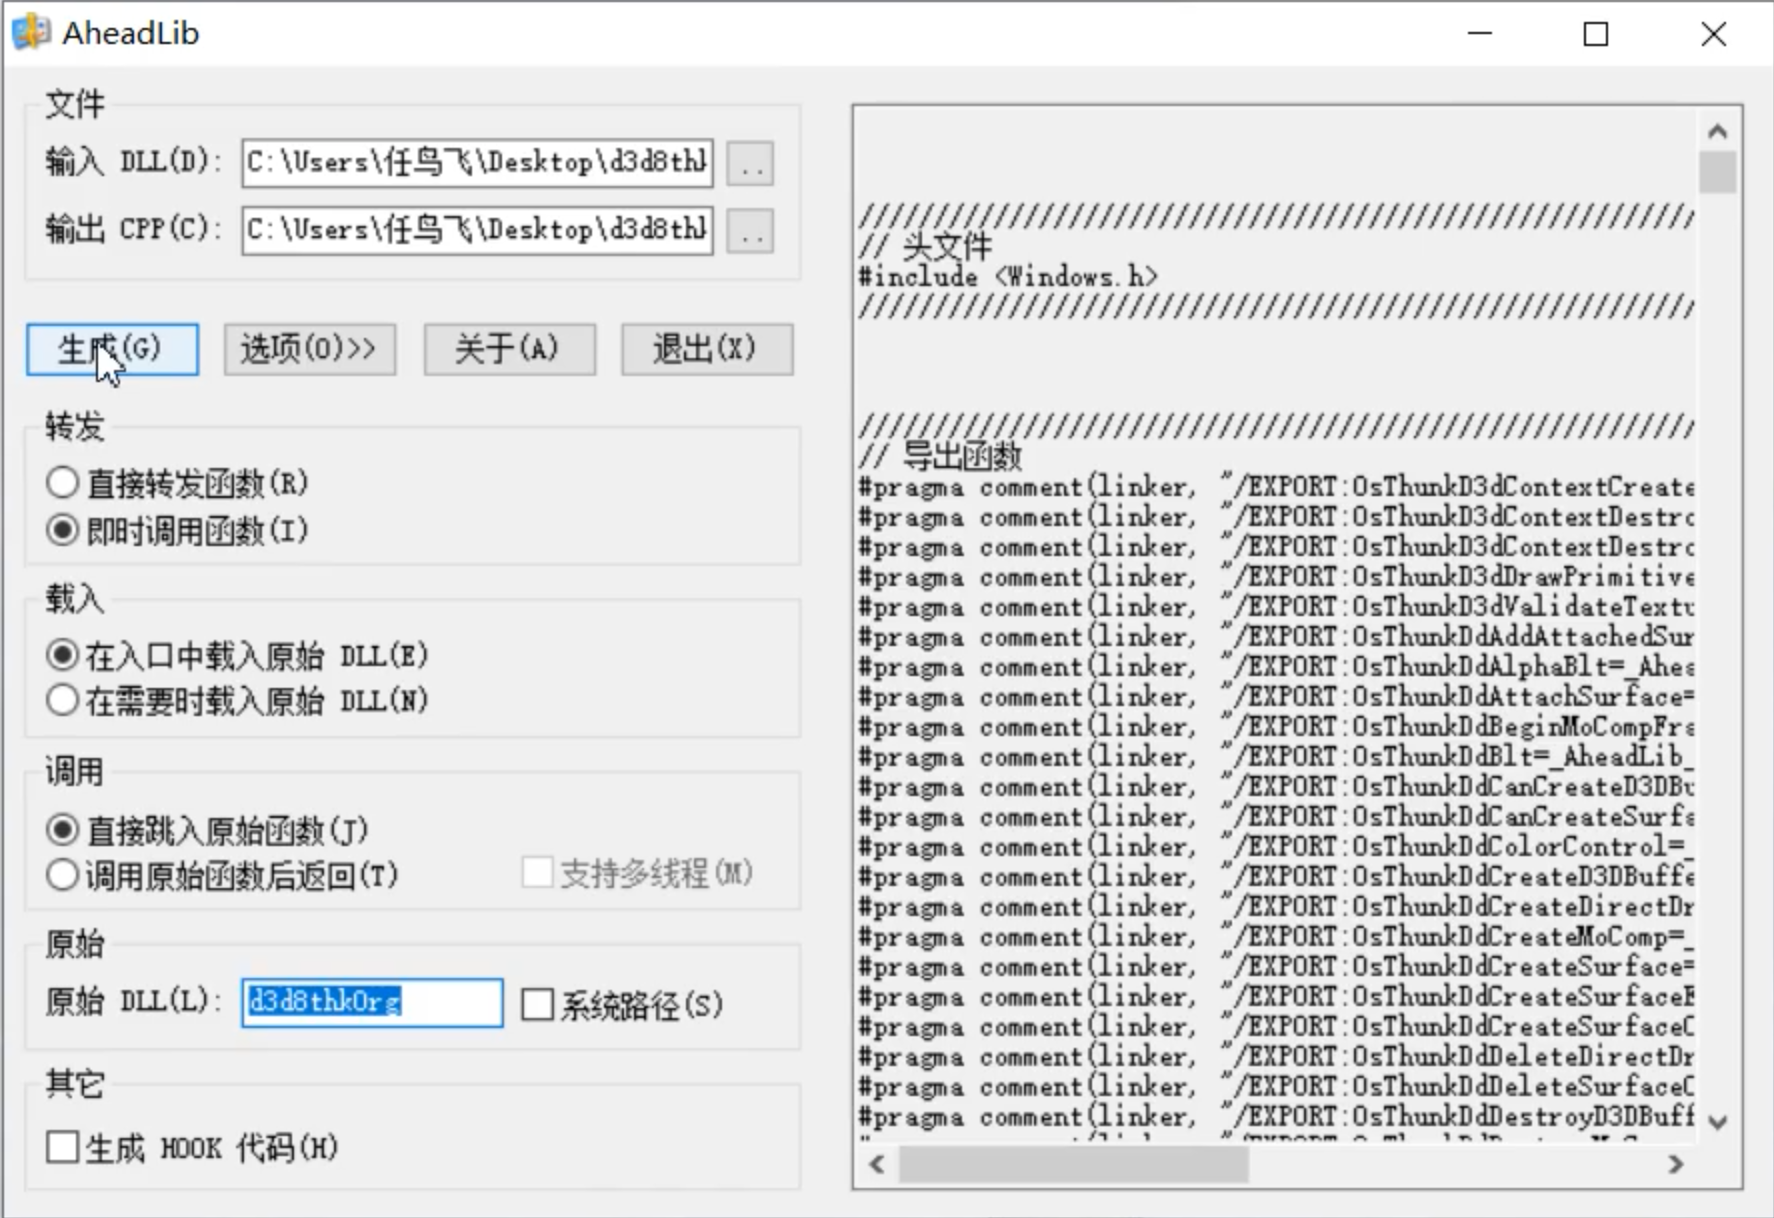Viewport: 1774px width, 1218px height.
Task: Click the code preview scroll down arrow
Action: point(1718,1122)
